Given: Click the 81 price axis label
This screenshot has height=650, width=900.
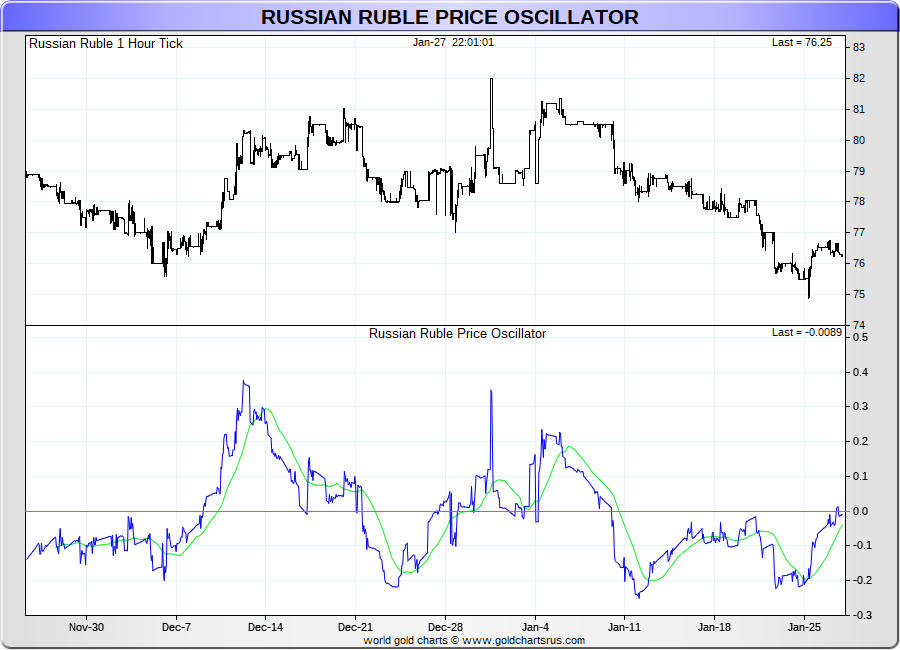Looking at the screenshot, I should [859, 110].
